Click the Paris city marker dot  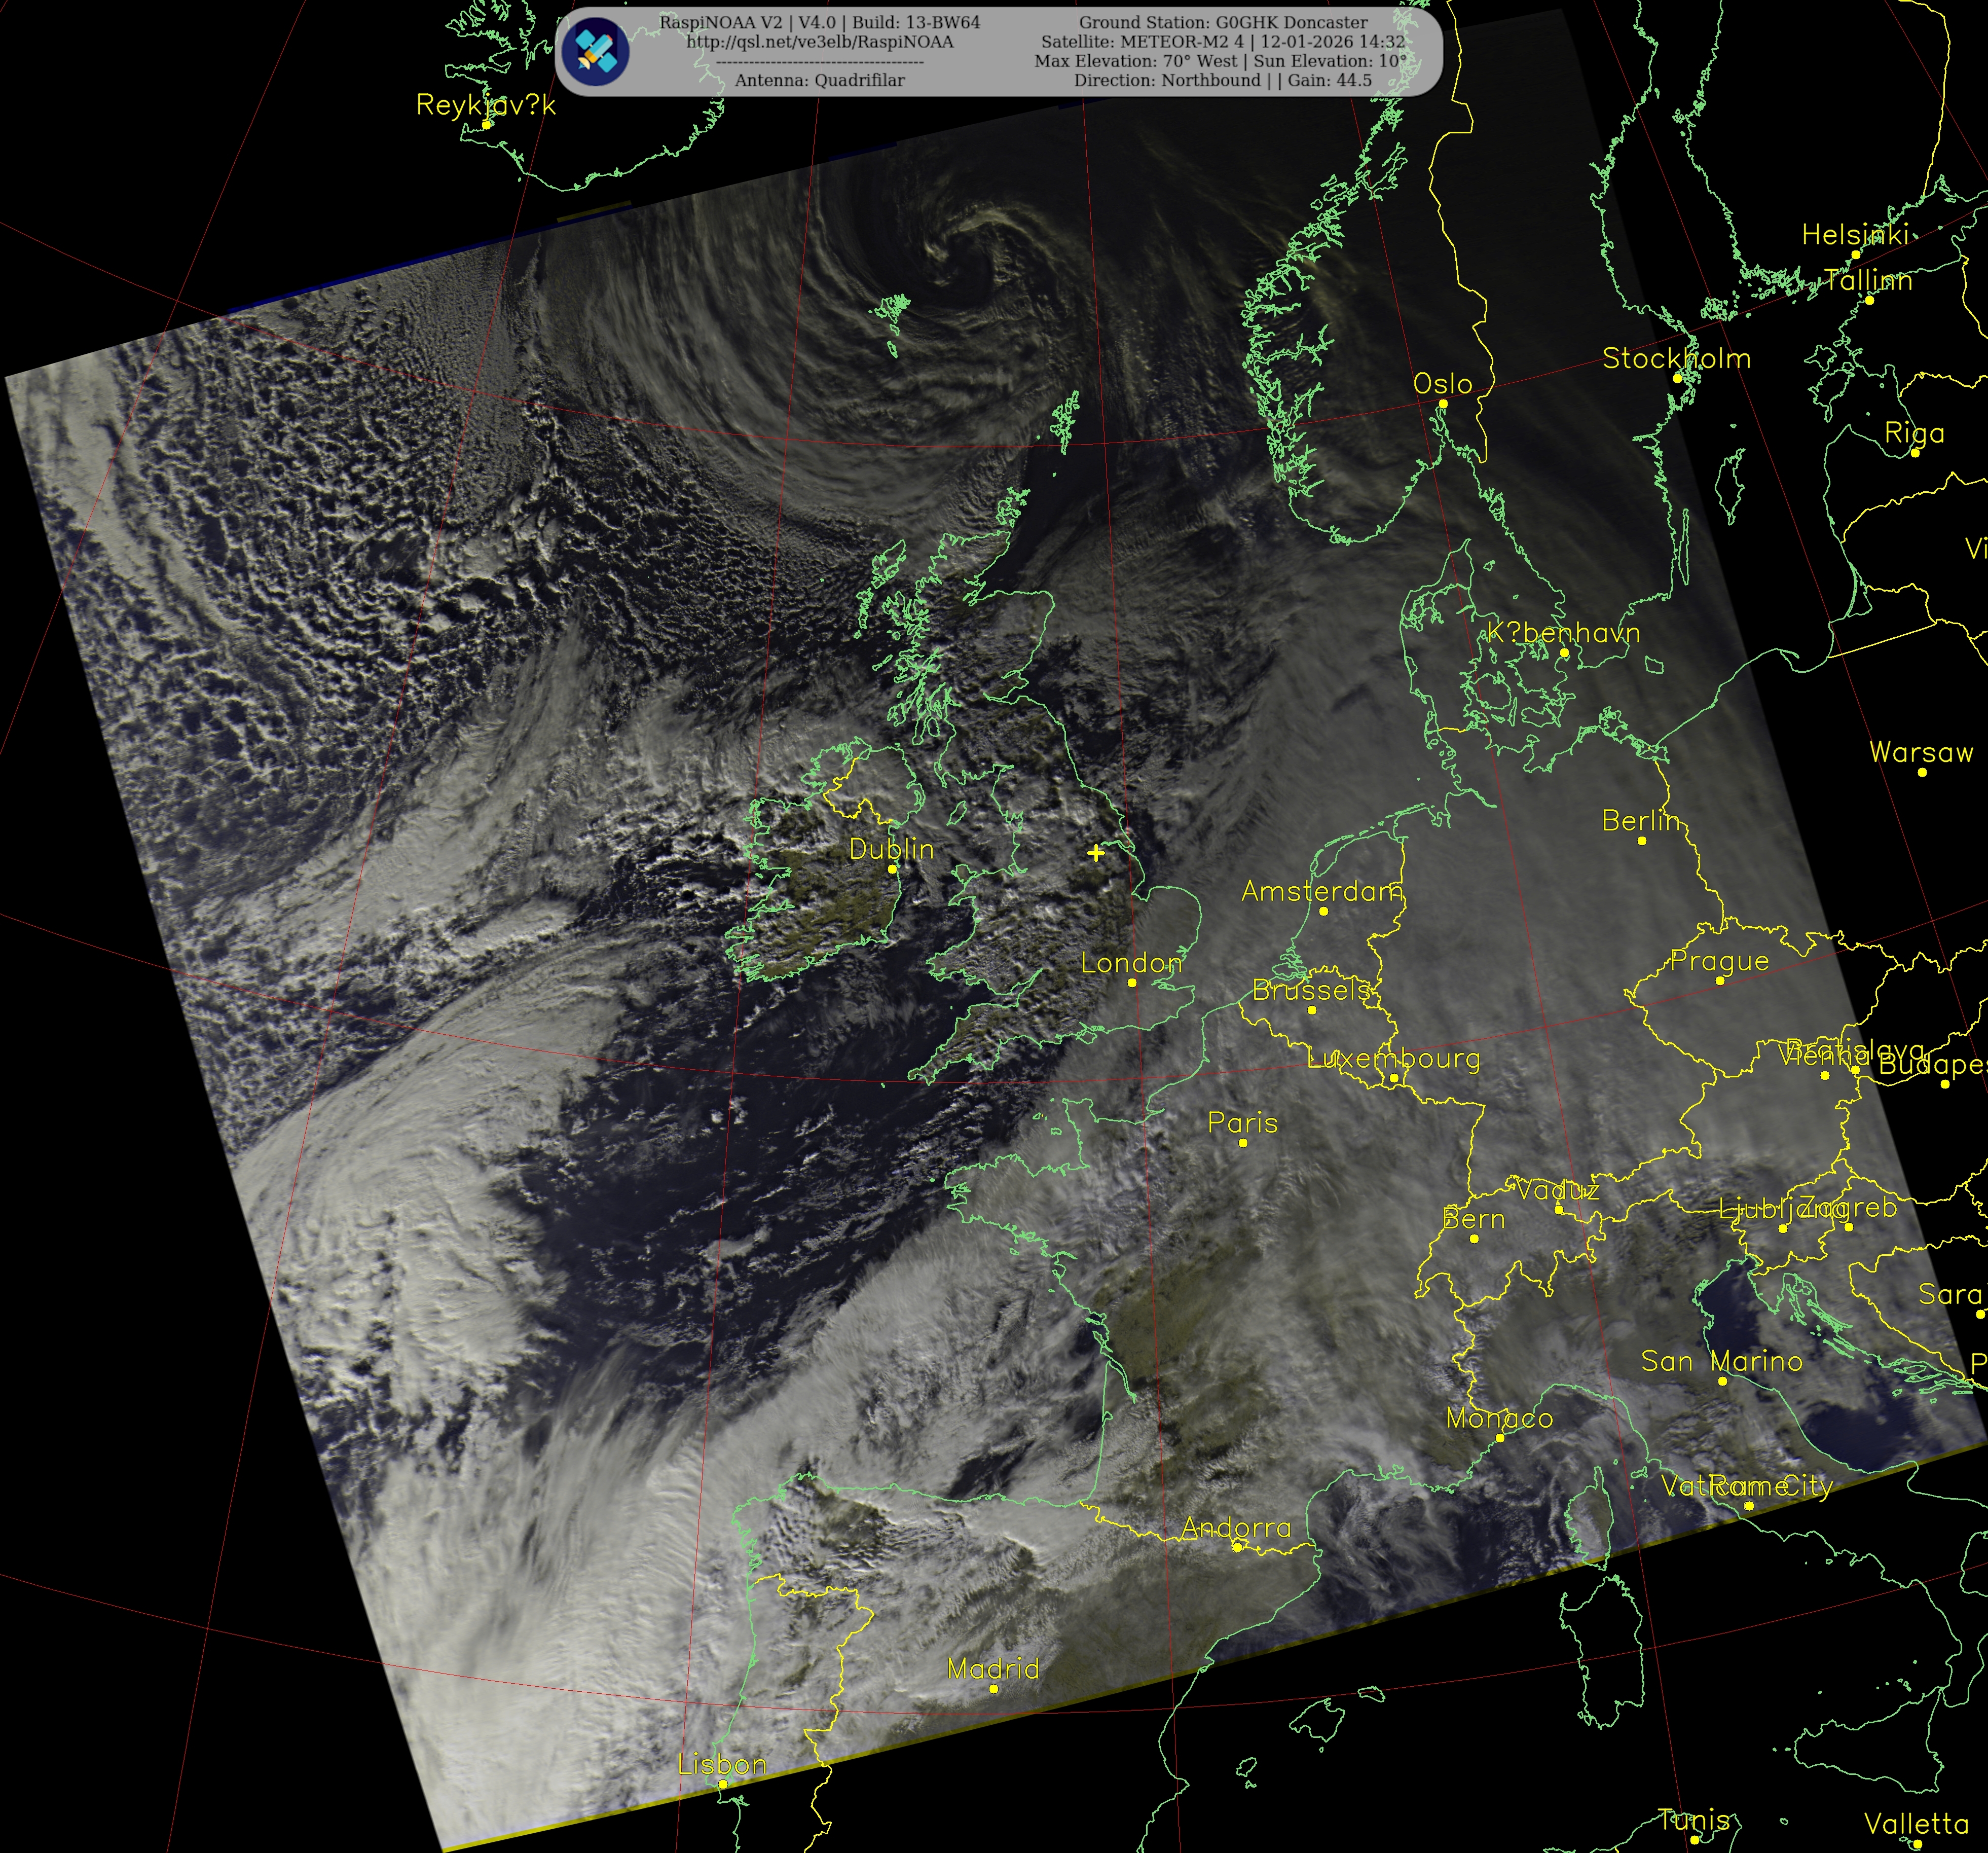tap(1243, 1143)
